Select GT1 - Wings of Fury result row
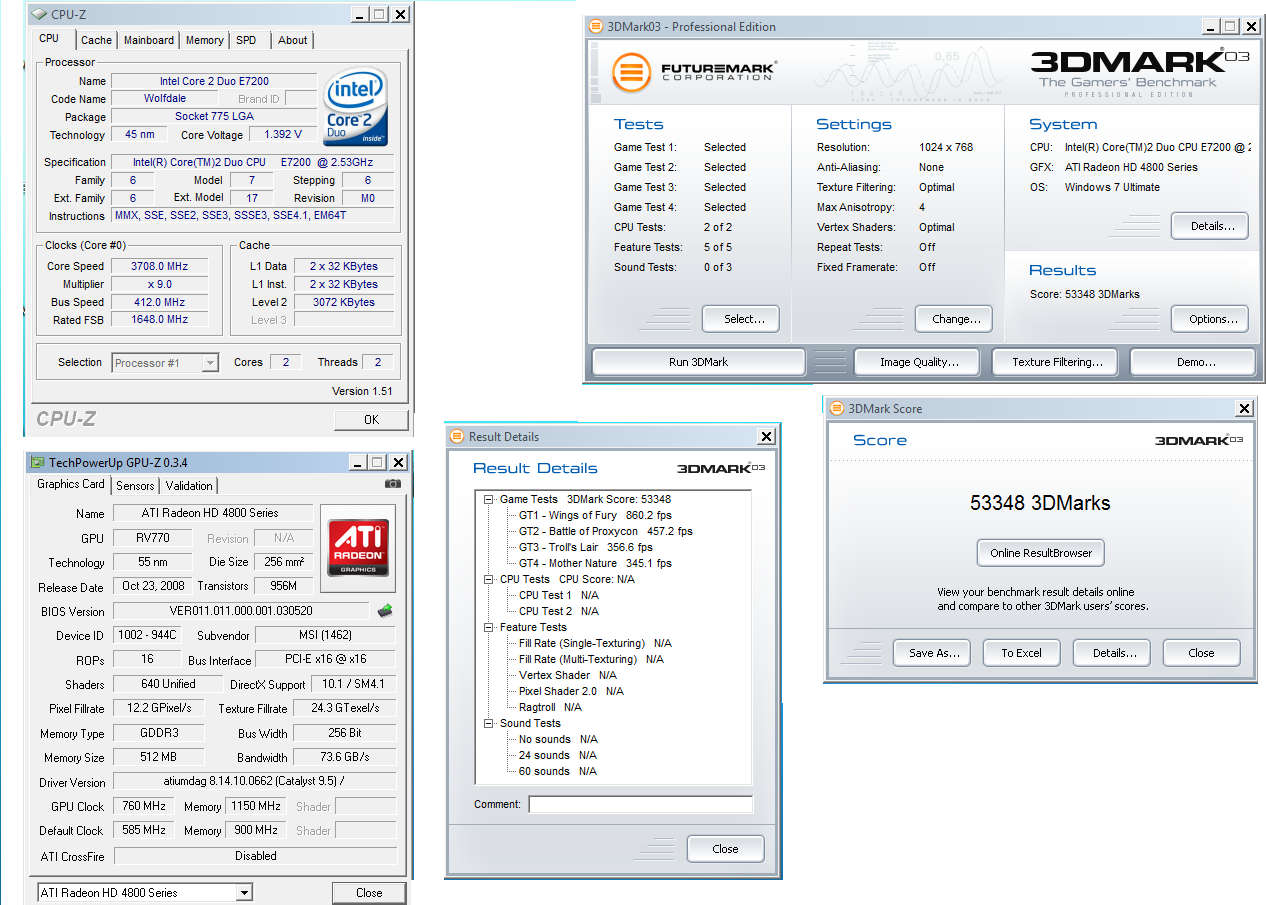 pyautogui.click(x=595, y=515)
